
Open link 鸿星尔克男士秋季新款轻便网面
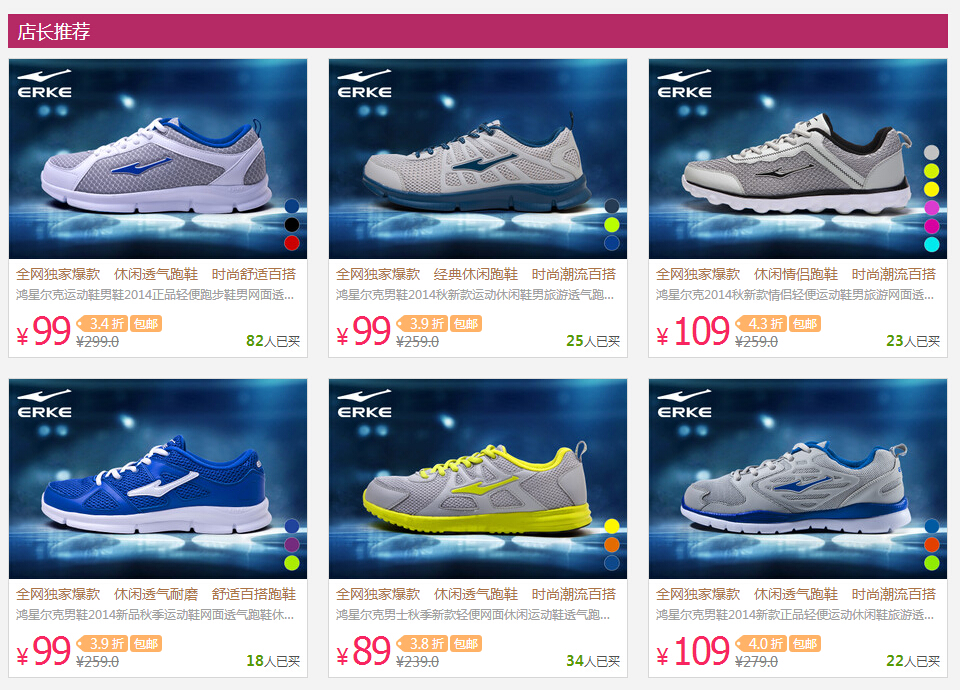coord(473,615)
